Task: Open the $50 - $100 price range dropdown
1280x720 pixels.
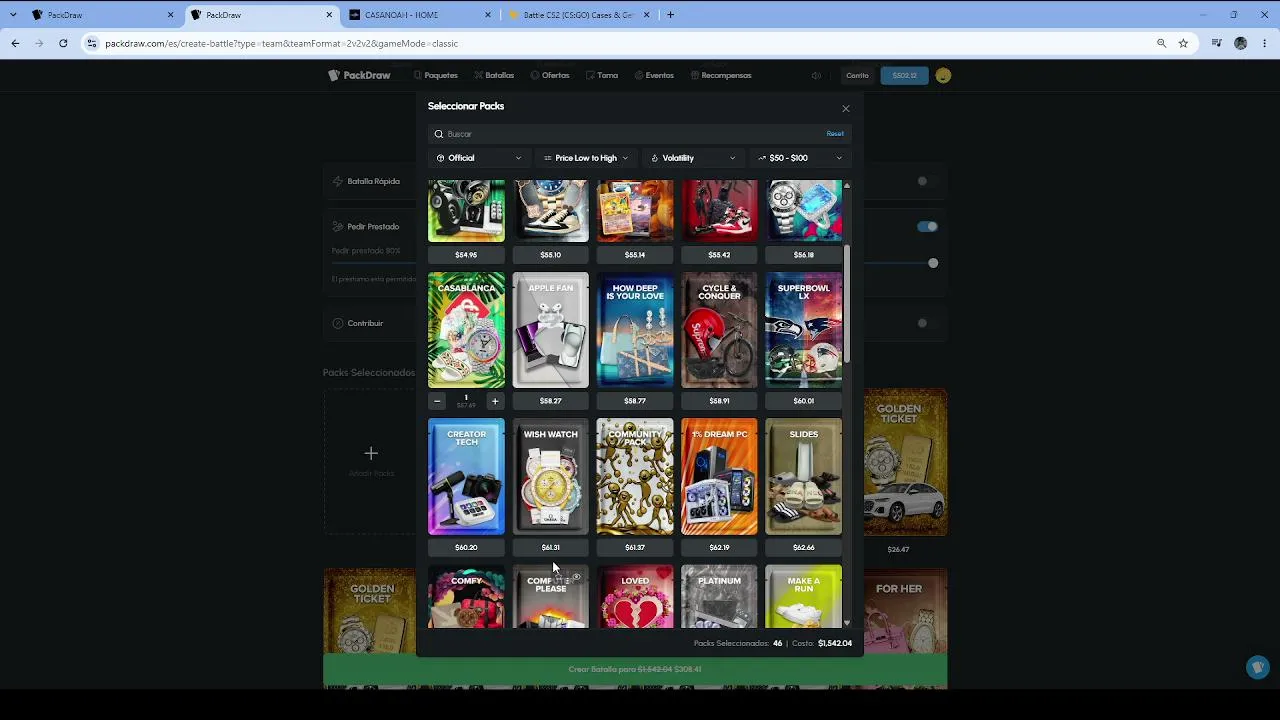Action: pos(800,158)
